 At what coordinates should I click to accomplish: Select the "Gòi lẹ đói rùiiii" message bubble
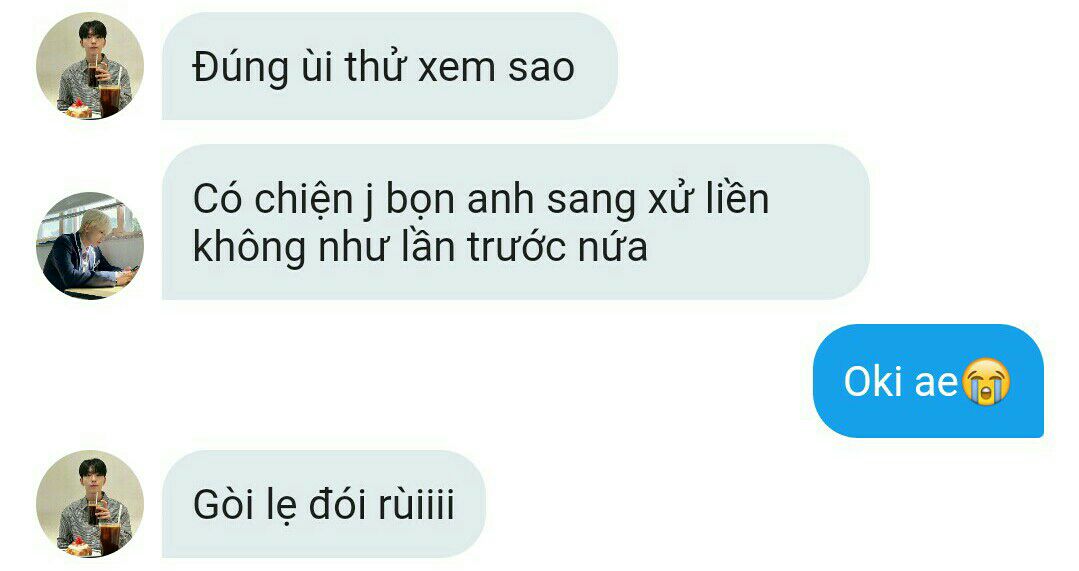coord(323,504)
